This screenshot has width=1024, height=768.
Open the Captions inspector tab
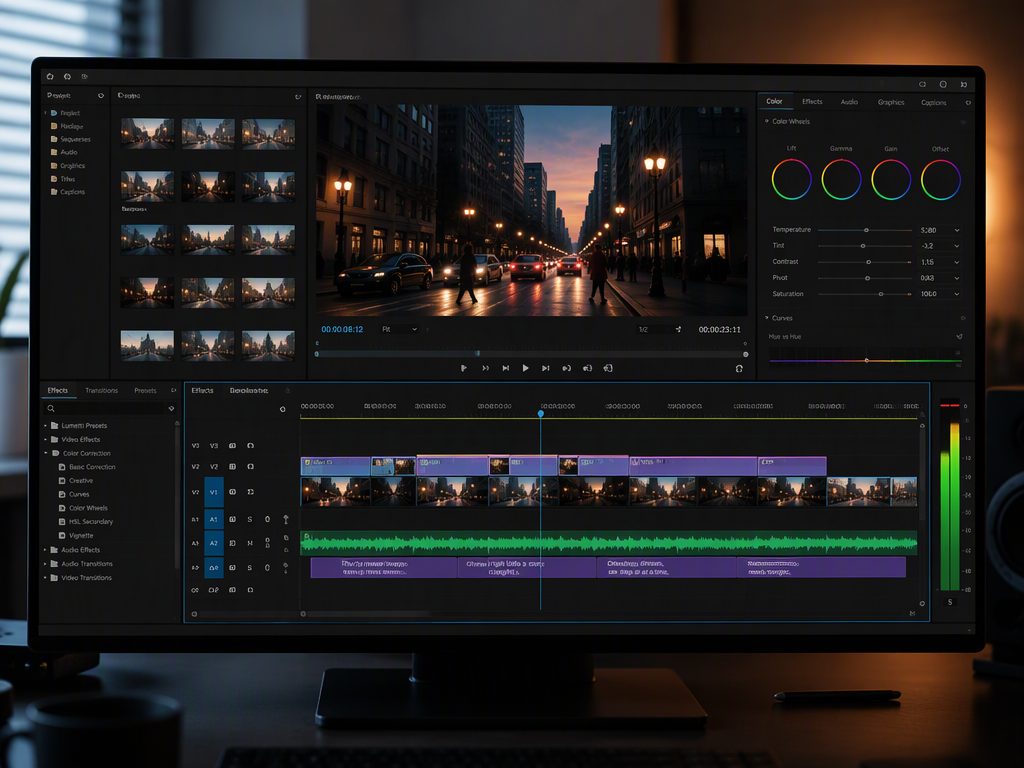coord(933,103)
